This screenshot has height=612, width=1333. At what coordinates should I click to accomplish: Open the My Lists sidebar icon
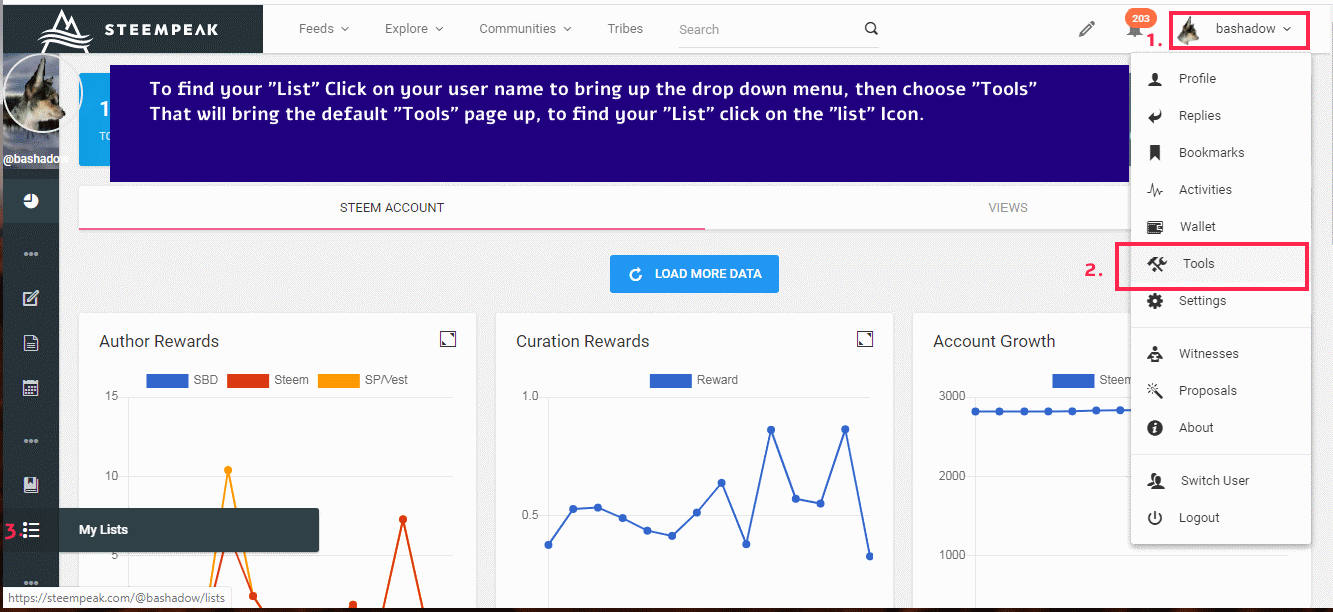tap(31, 530)
